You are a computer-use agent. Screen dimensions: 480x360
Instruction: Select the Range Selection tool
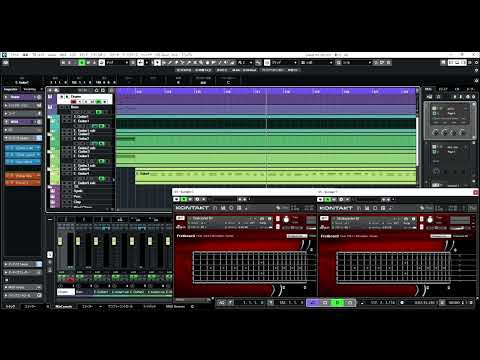pyautogui.click(x=164, y=62)
